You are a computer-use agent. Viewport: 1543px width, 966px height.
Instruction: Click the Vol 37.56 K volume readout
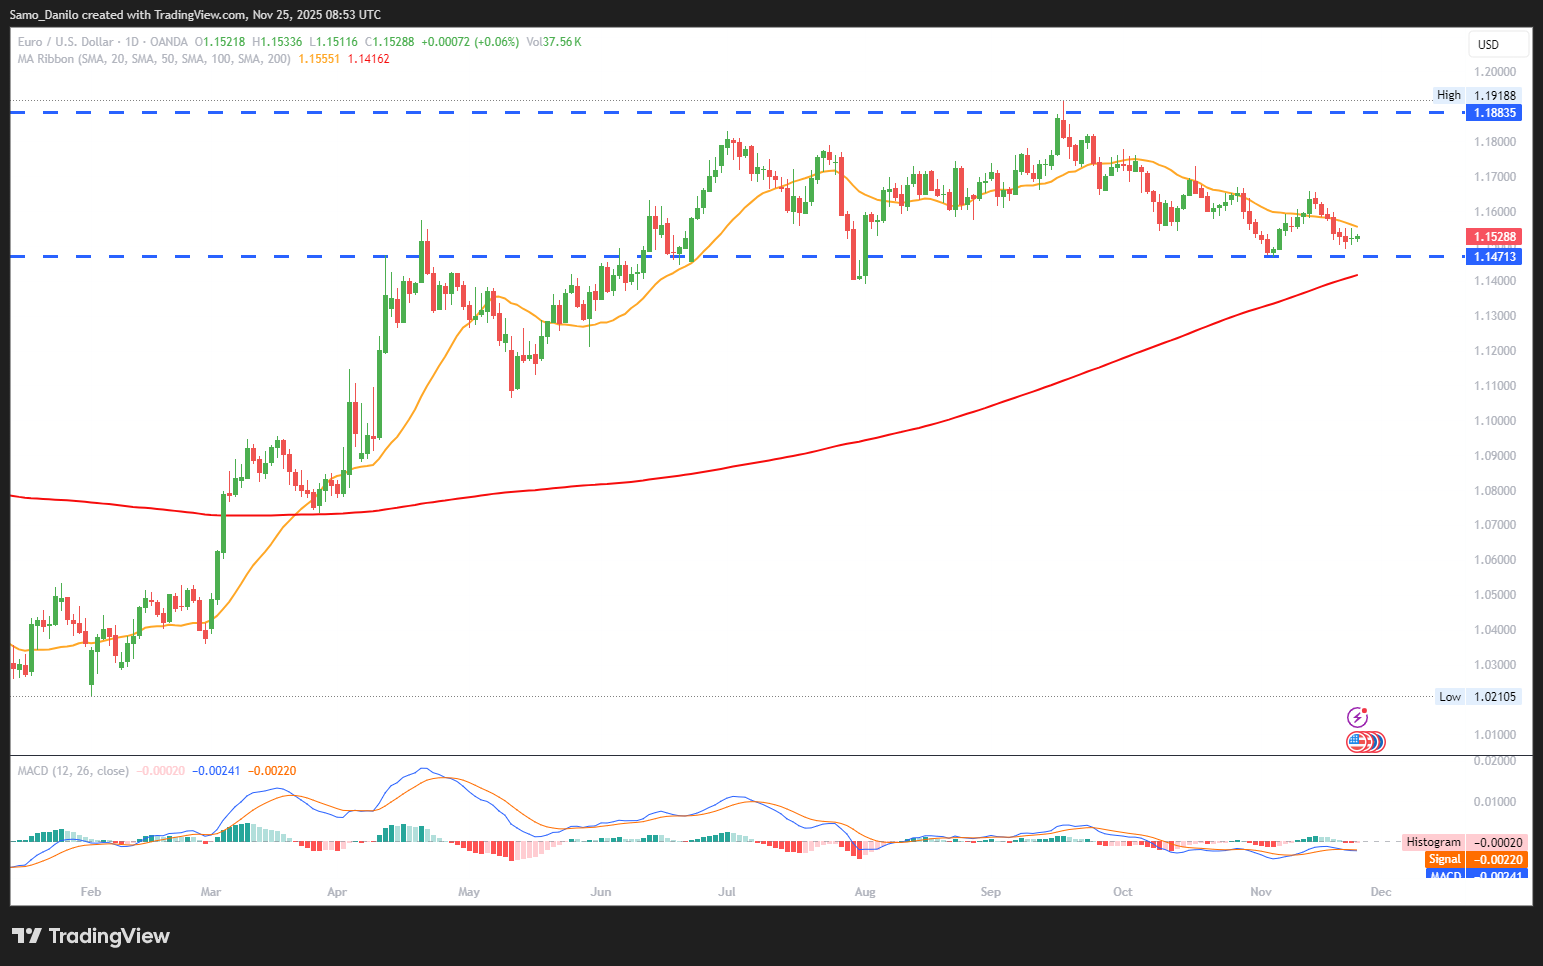553,42
